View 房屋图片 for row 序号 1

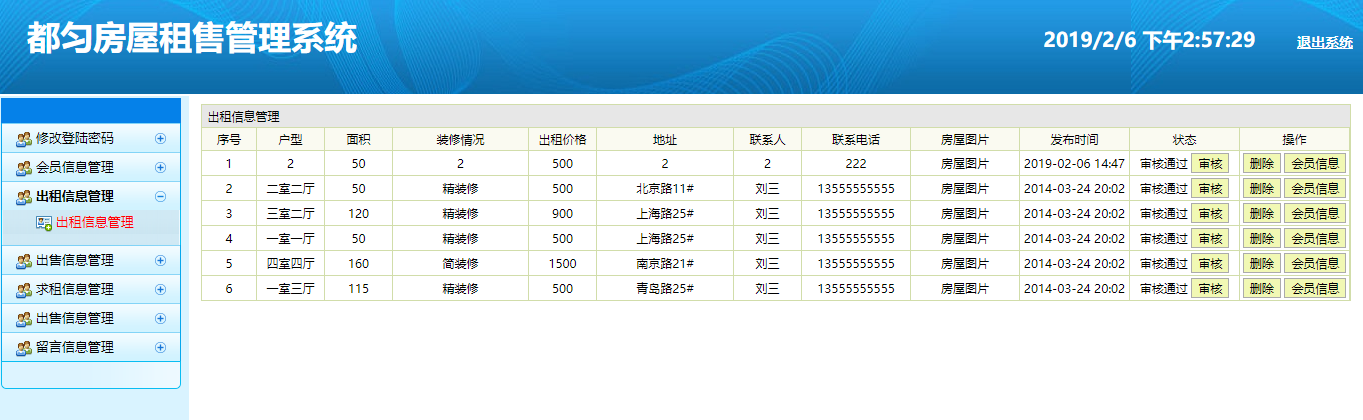(965, 163)
